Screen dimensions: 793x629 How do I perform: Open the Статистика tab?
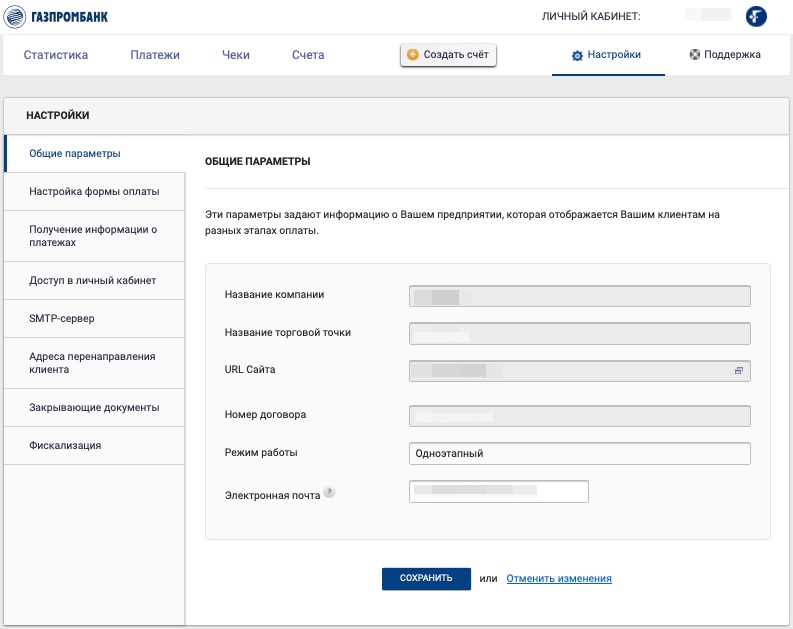[56, 55]
